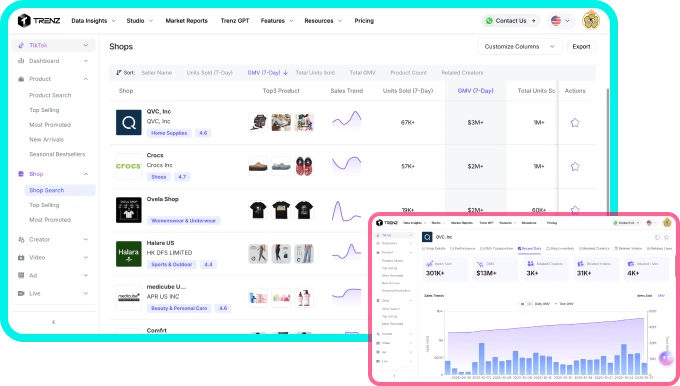The width and height of the screenshot is (680, 386).
Task: Click the 301K+ items sold card
Action: [445, 269]
